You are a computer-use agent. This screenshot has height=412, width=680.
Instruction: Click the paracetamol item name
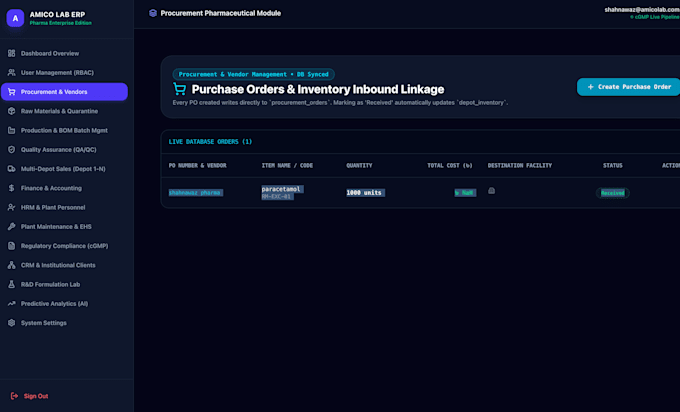point(281,189)
